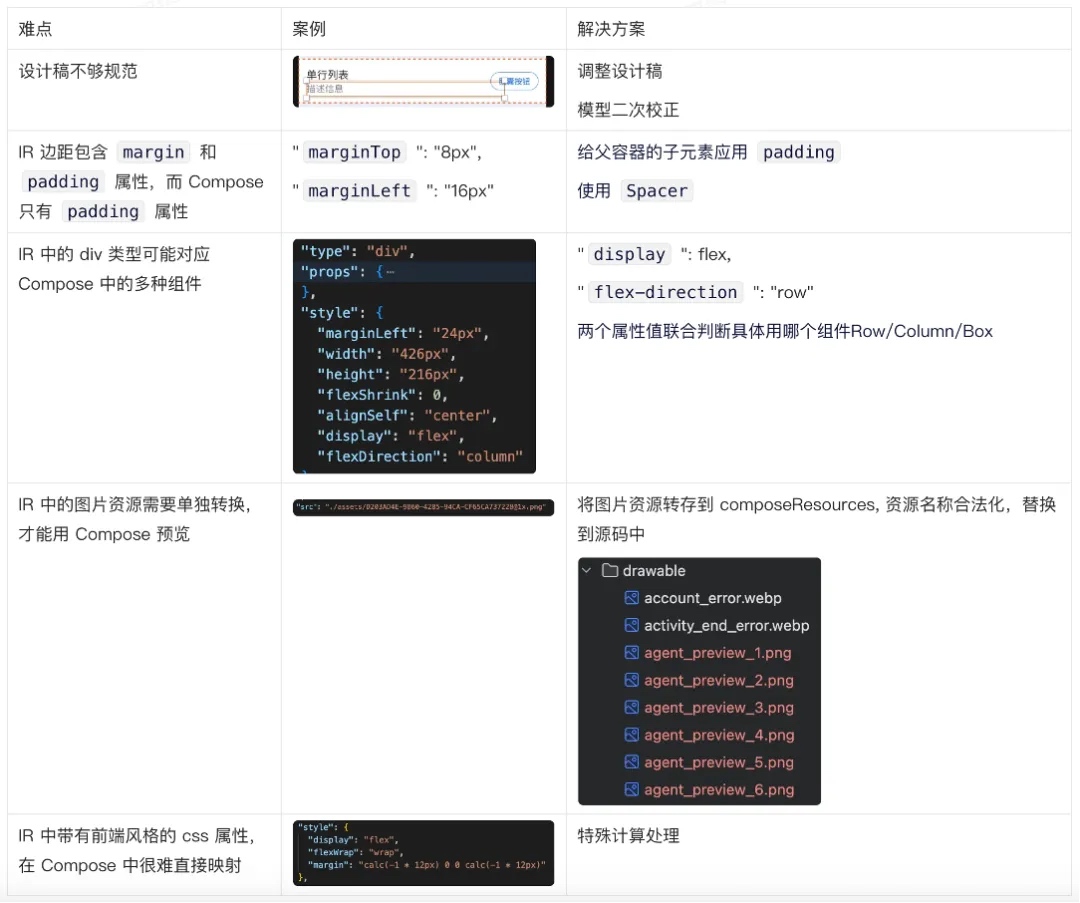Click the drawable folder icon
This screenshot has height=903, width=1080.
(x=609, y=571)
